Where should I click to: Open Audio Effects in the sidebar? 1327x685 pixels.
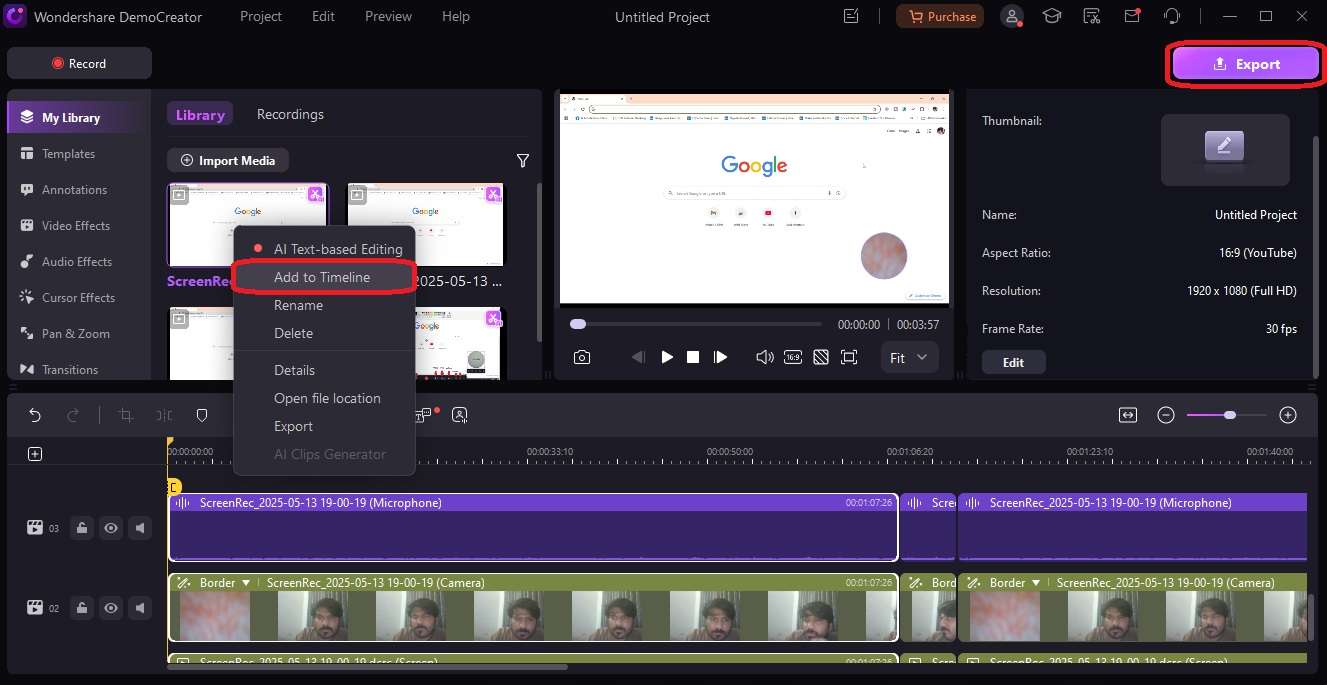click(76, 262)
